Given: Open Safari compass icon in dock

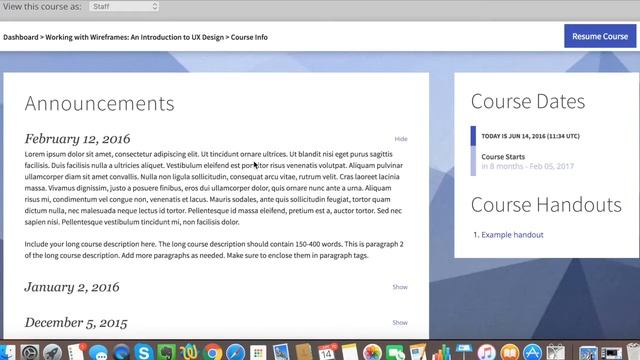Looking at the screenshot, I should pyautogui.click(x=235, y=353).
